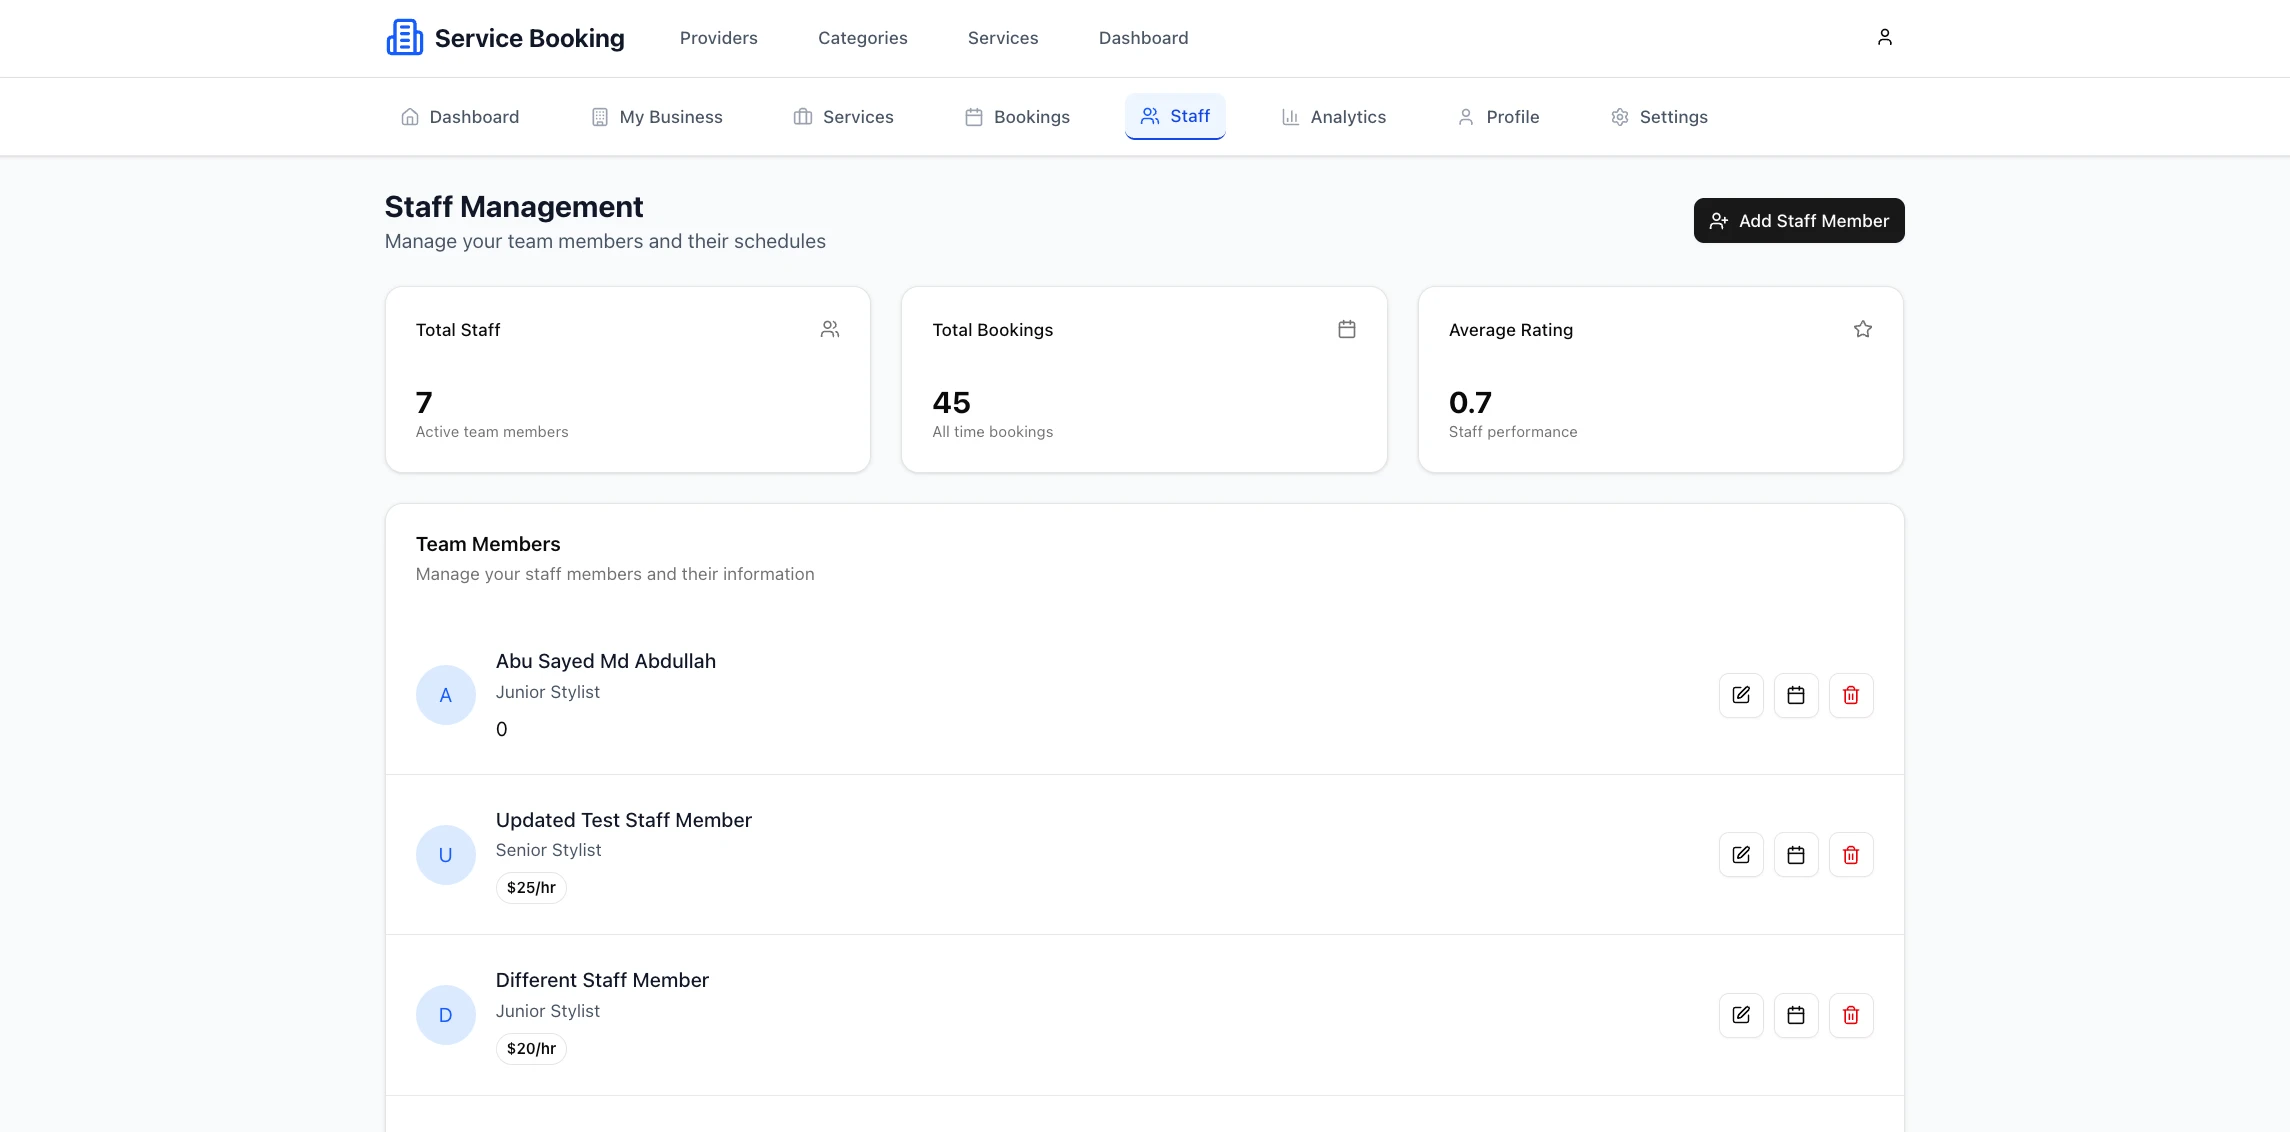Switch to the Analytics tab

pos(1333,116)
